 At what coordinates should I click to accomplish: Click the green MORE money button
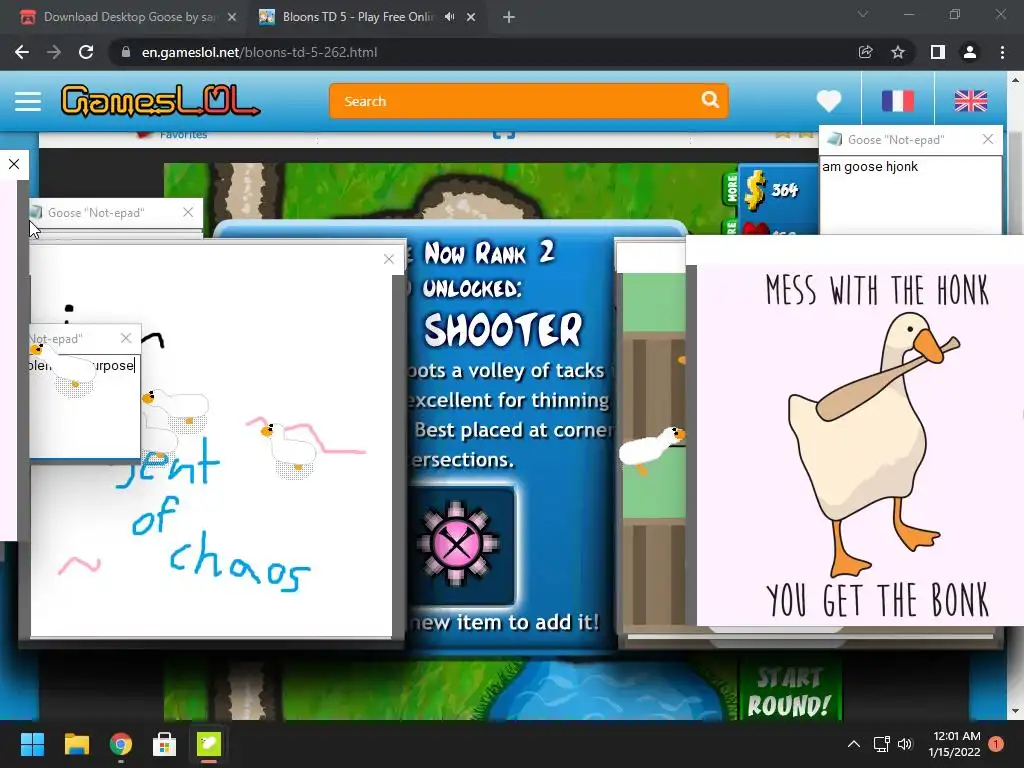point(731,189)
